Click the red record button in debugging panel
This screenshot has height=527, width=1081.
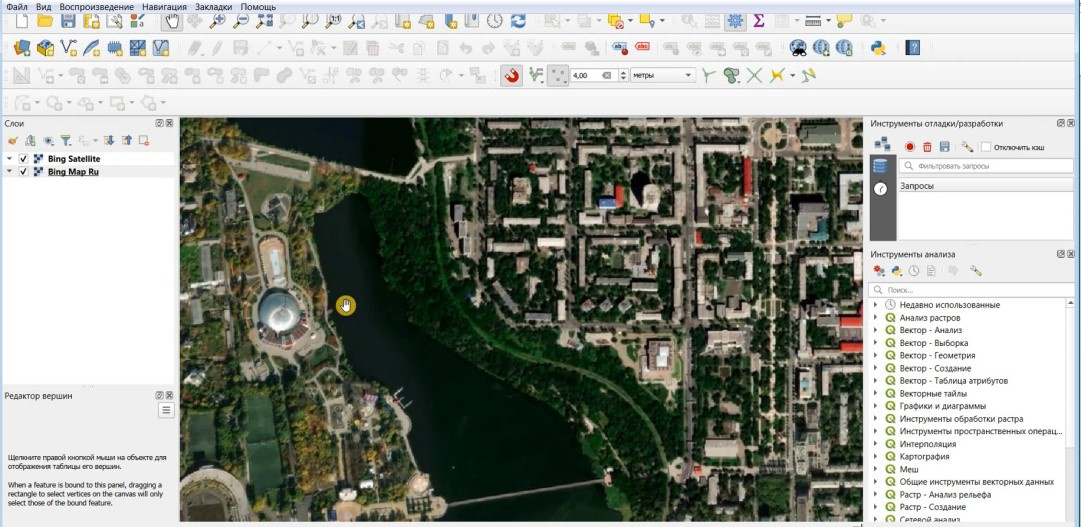(x=910, y=147)
